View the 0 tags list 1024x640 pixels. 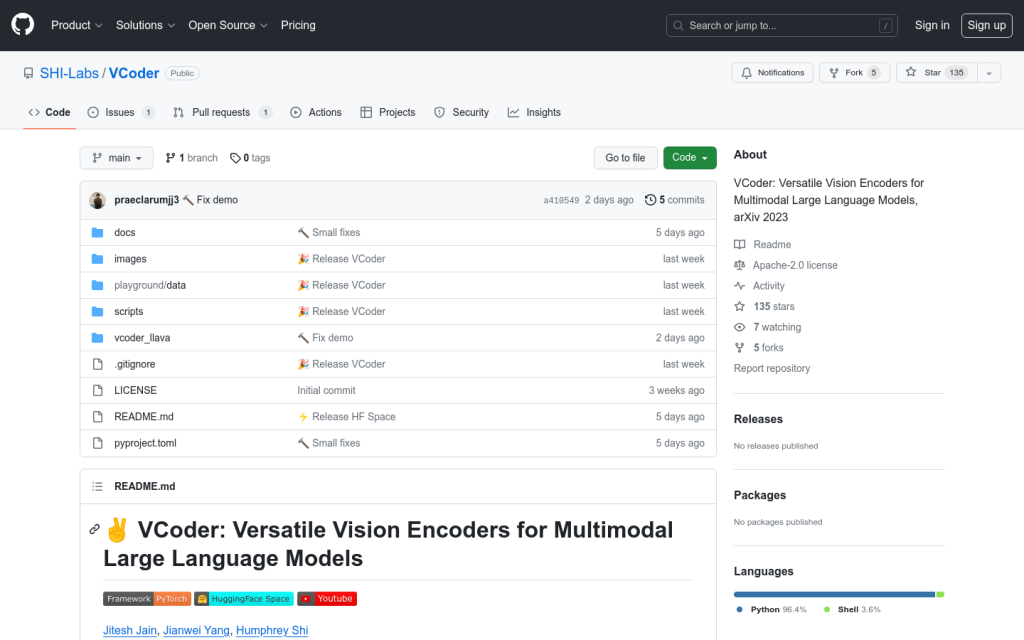coord(250,158)
